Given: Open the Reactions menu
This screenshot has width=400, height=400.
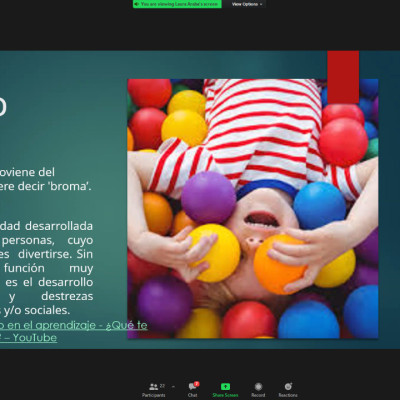Looking at the screenshot, I should (x=288, y=386).
